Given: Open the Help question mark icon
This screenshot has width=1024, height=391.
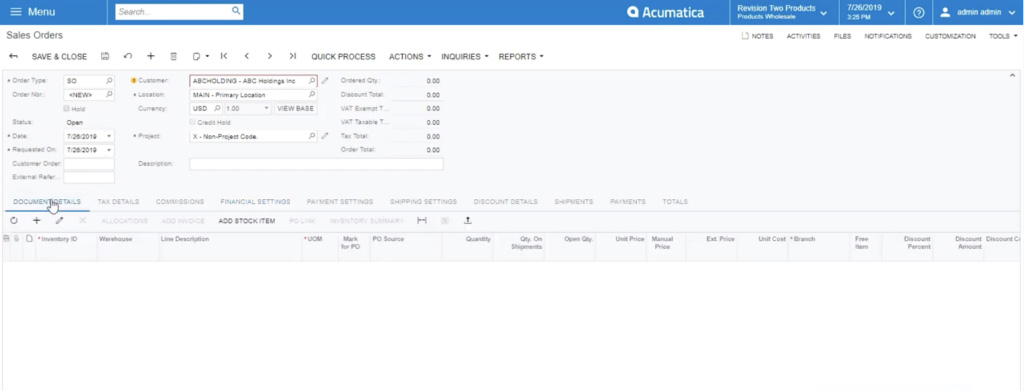Looking at the screenshot, I should 919,12.
